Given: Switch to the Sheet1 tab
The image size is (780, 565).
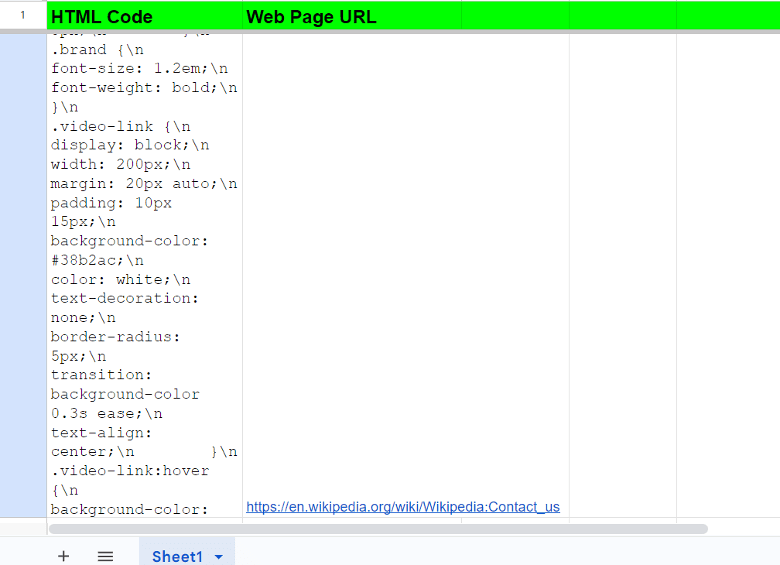Looking at the screenshot, I should 177,556.
